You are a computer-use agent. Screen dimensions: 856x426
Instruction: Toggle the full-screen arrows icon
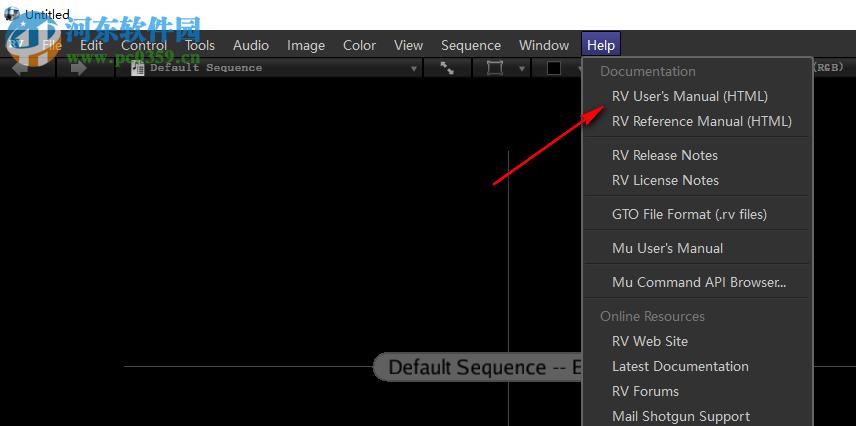click(x=447, y=68)
